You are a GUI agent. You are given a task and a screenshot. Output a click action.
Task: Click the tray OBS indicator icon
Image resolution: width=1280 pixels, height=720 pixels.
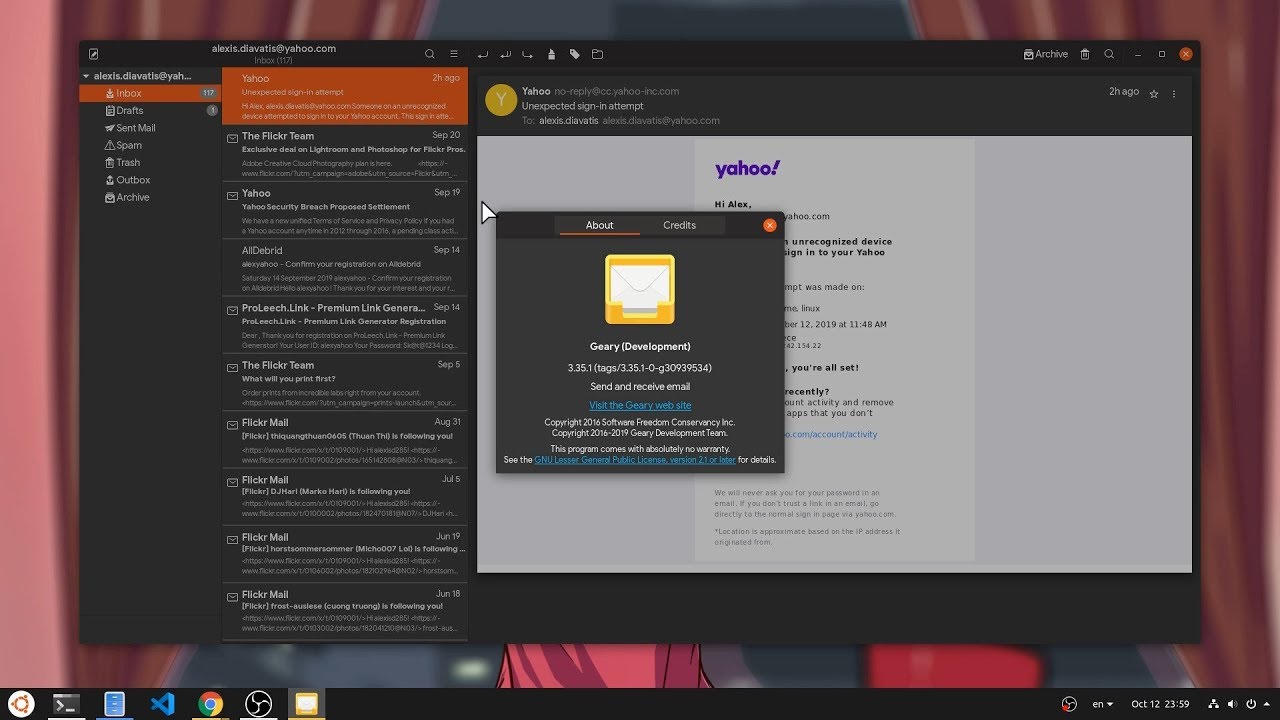1069,704
